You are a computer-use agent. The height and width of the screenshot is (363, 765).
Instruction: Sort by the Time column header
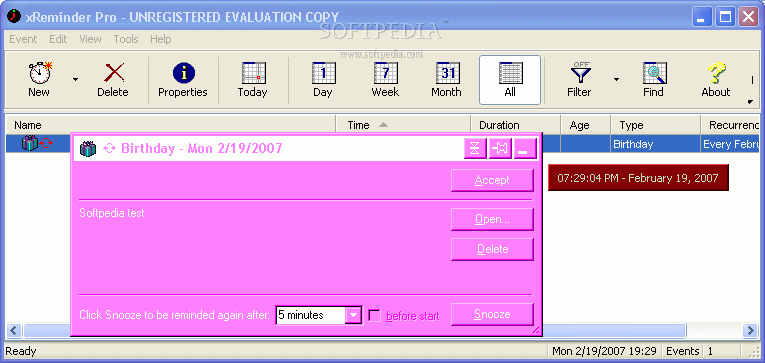point(403,125)
